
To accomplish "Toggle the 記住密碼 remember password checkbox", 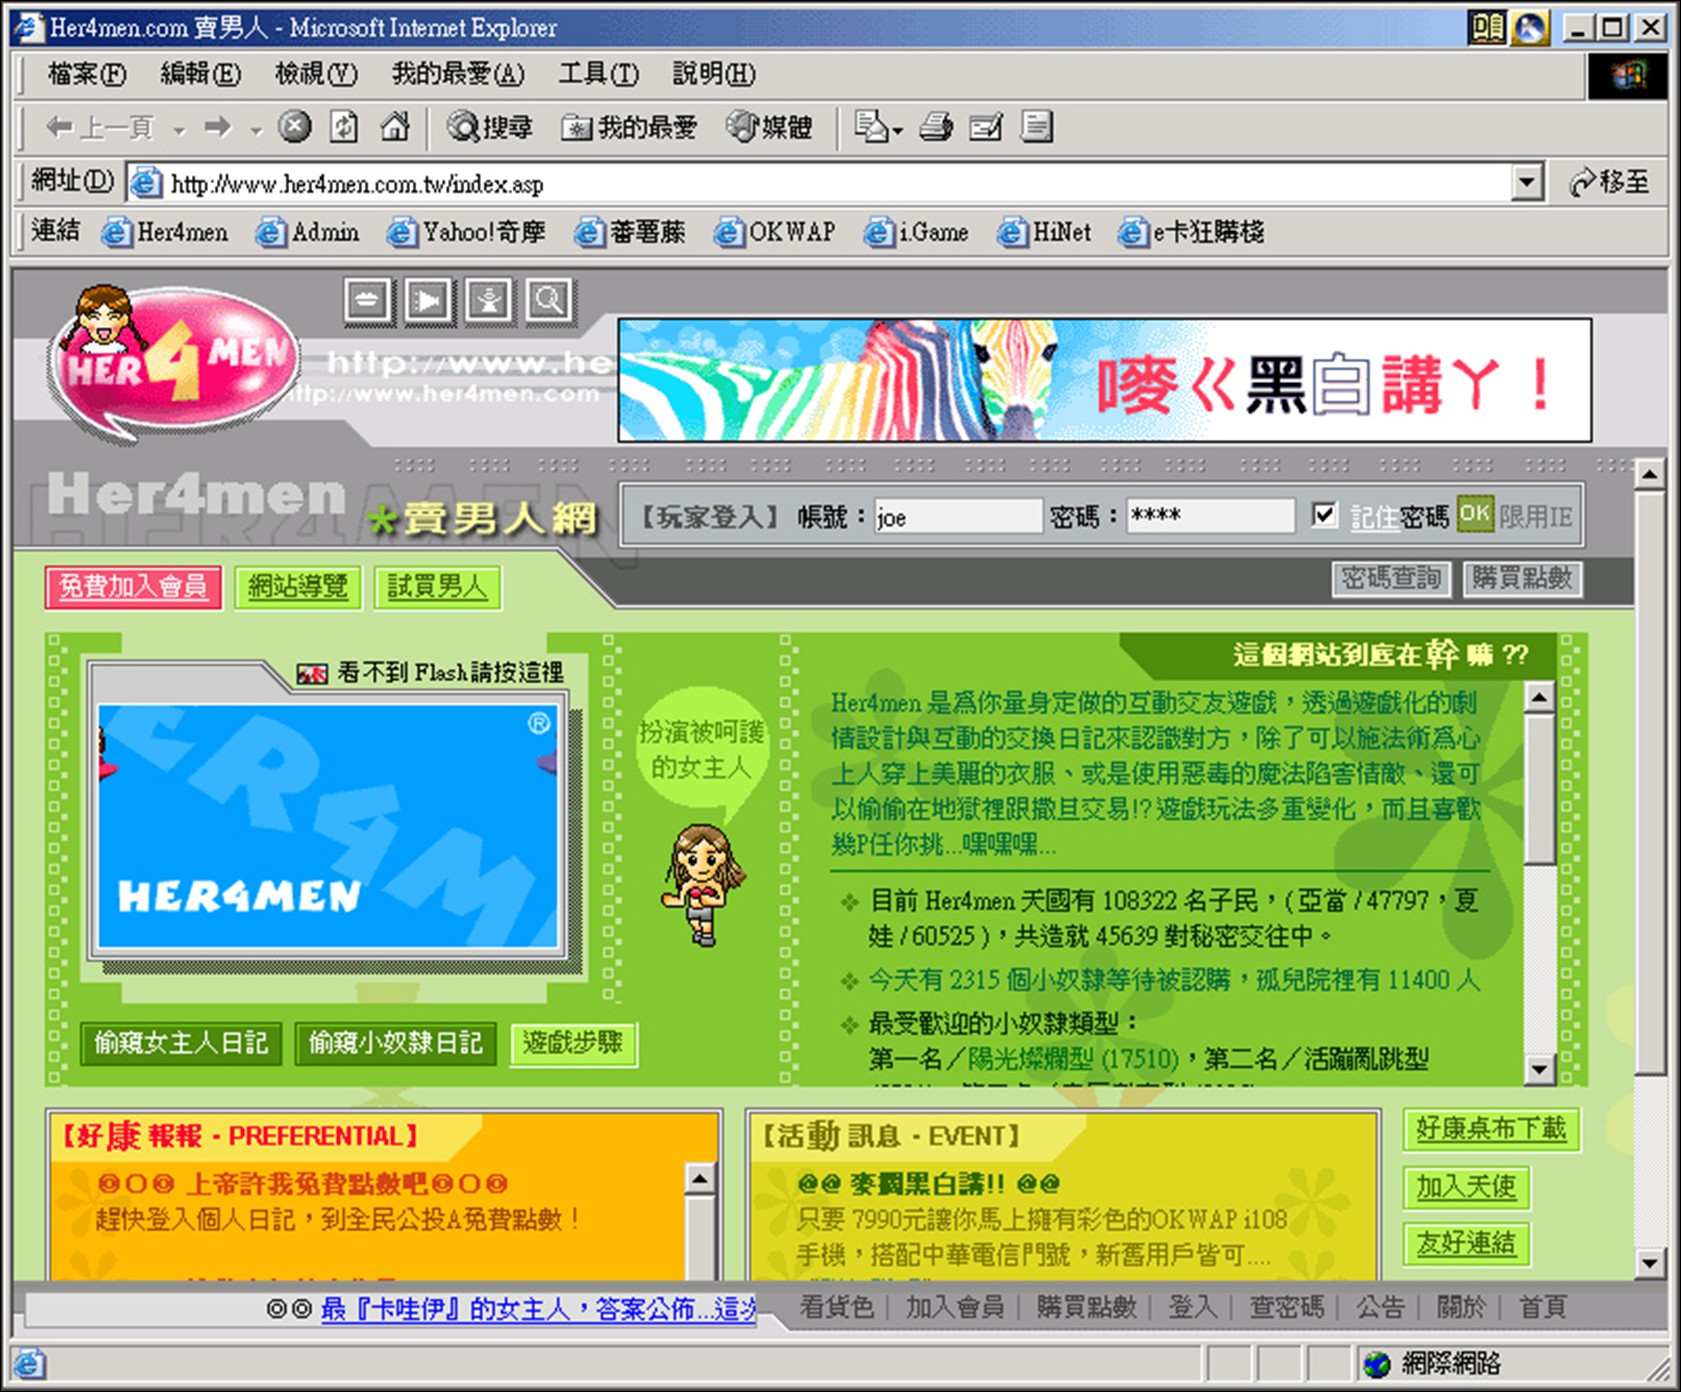I will 1324,515.
